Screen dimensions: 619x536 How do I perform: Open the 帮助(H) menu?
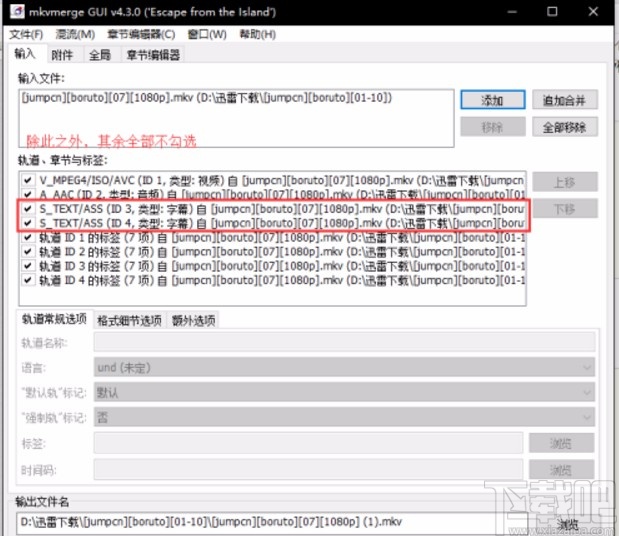pos(257,35)
